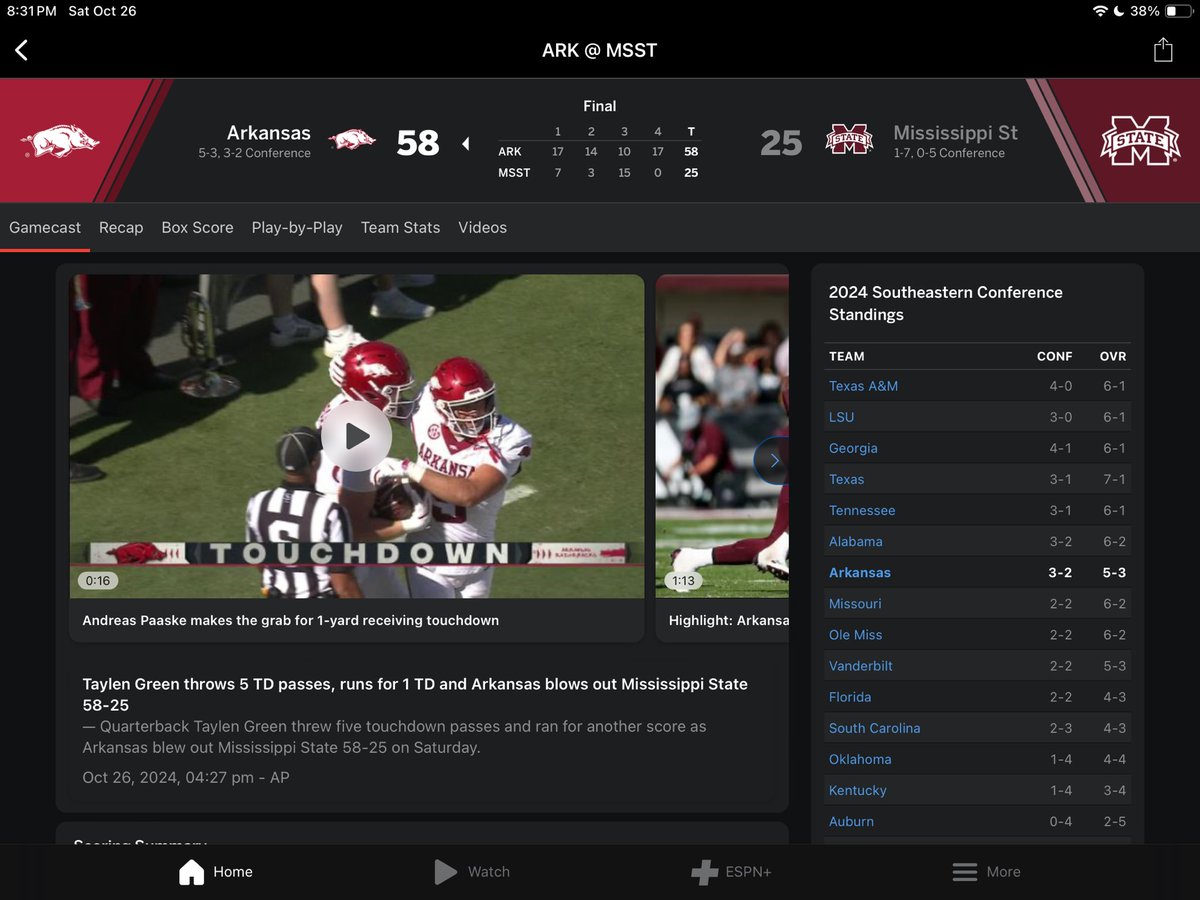Viewport: 1200px width, 900px height.
Task: Tap the Mississippi State logo in banner
Action: (x=1139, y=141)
